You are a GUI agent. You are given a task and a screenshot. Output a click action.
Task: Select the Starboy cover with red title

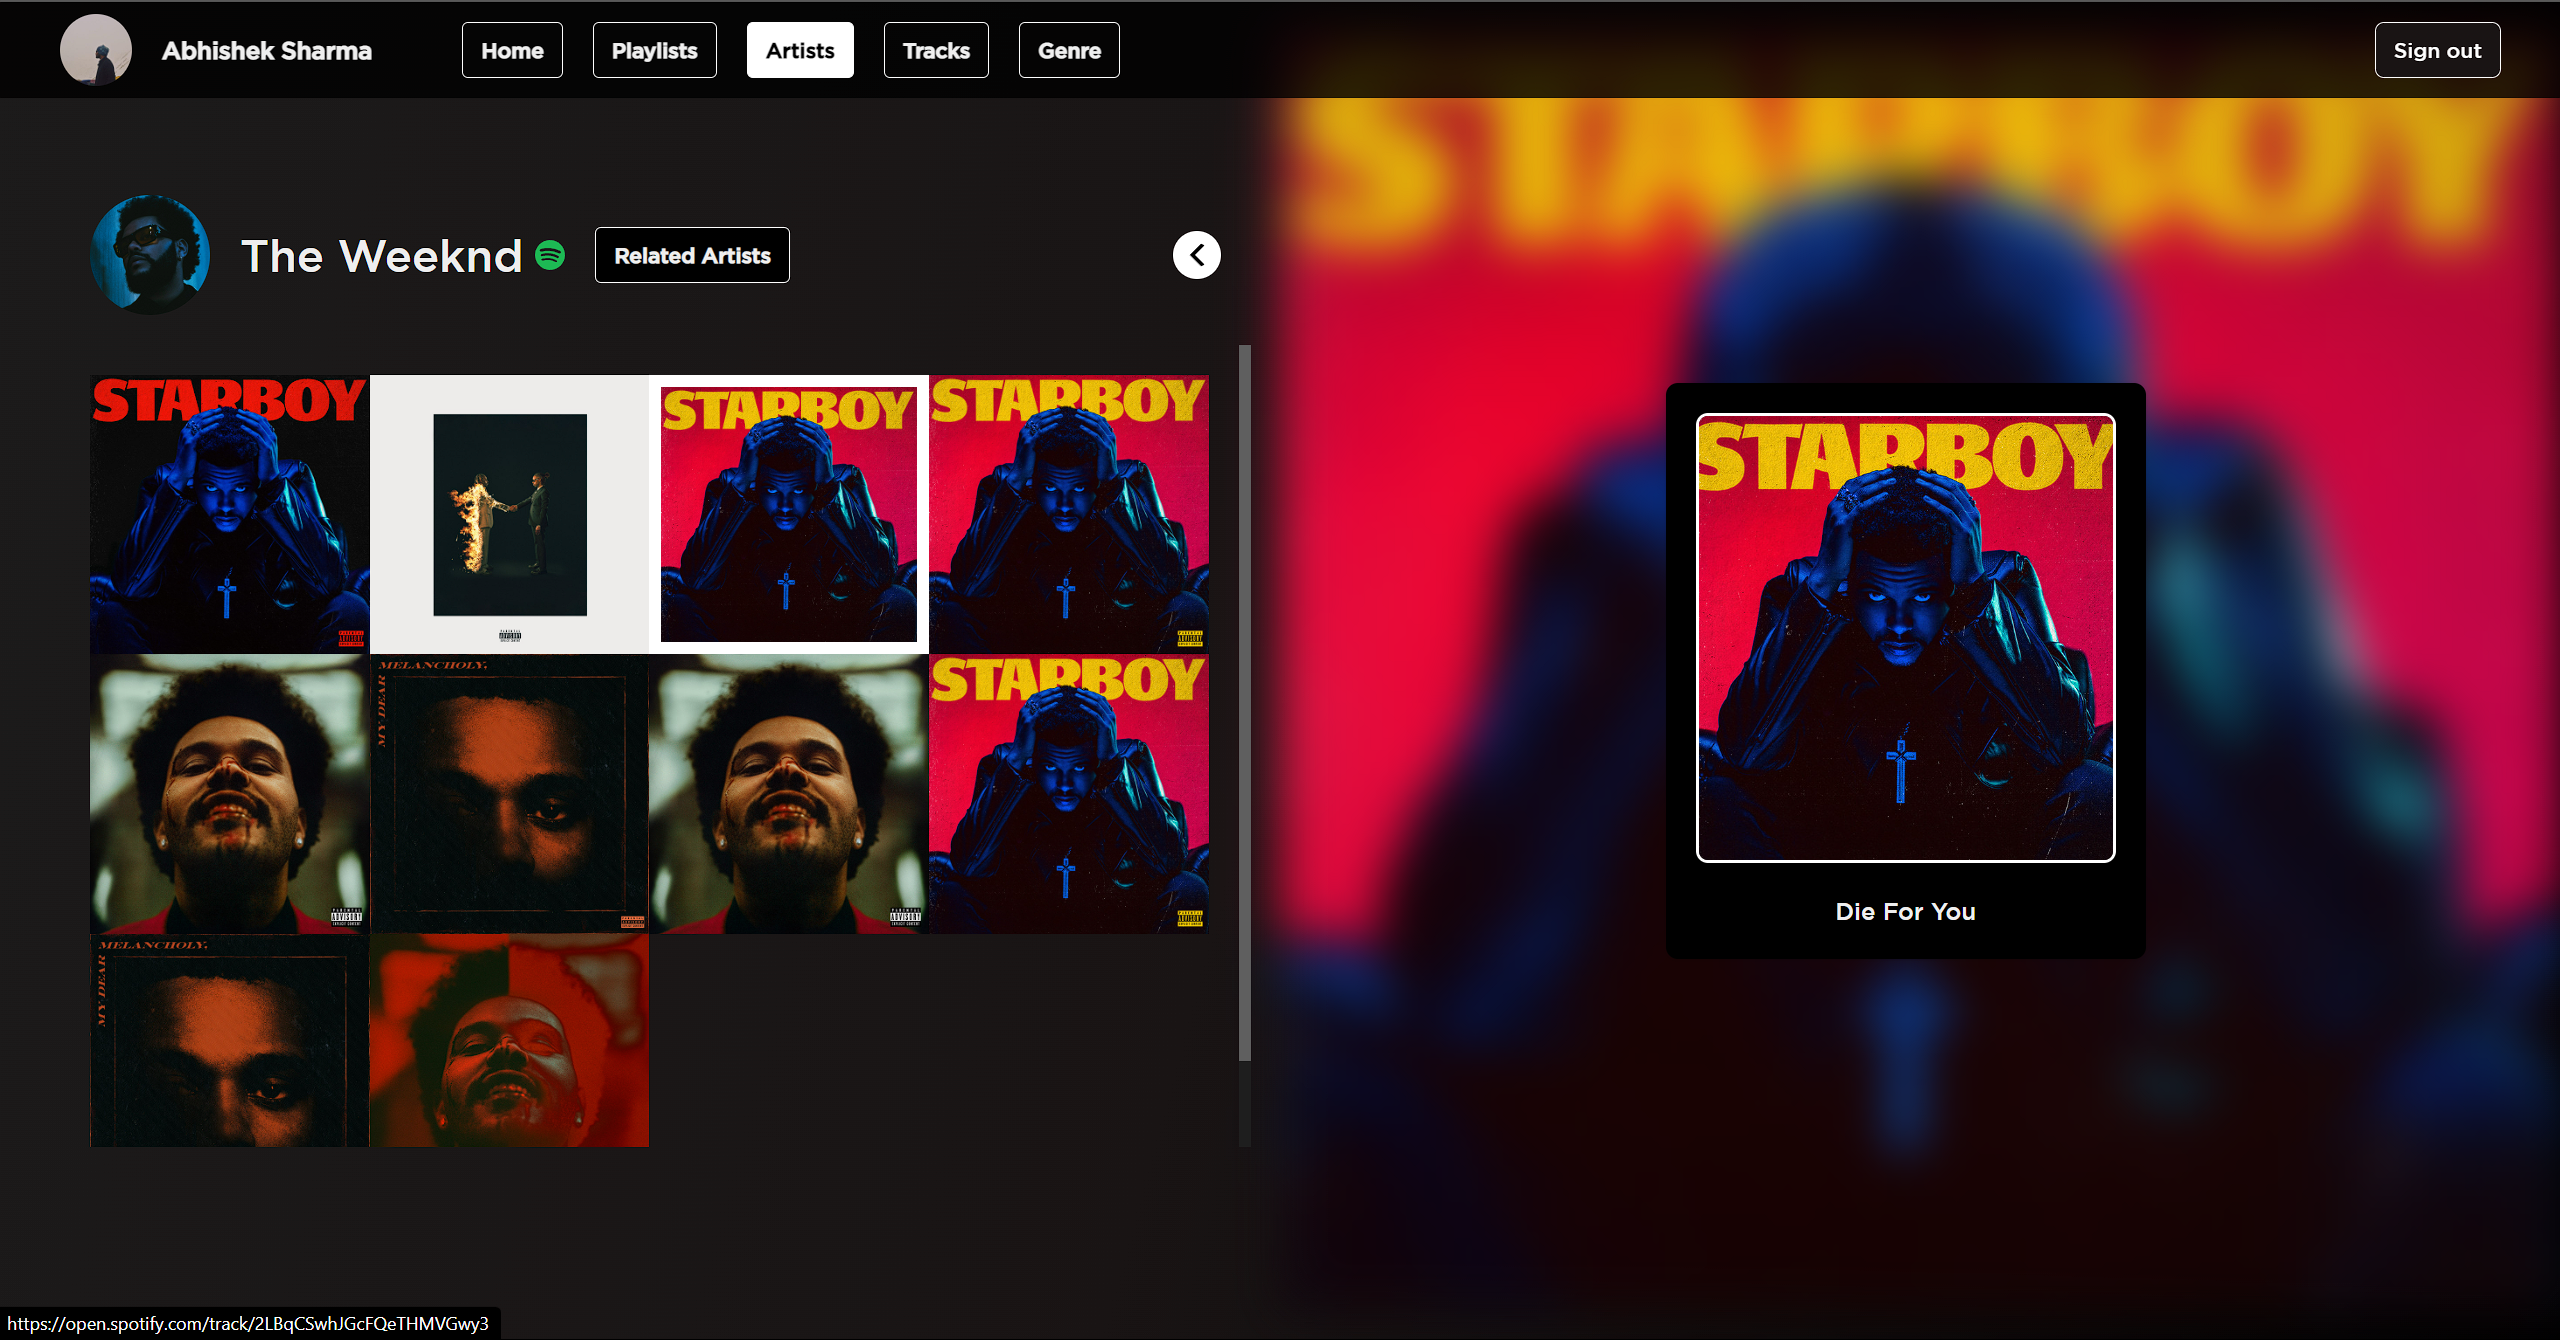pyautogui.click(x=230, y=514)
